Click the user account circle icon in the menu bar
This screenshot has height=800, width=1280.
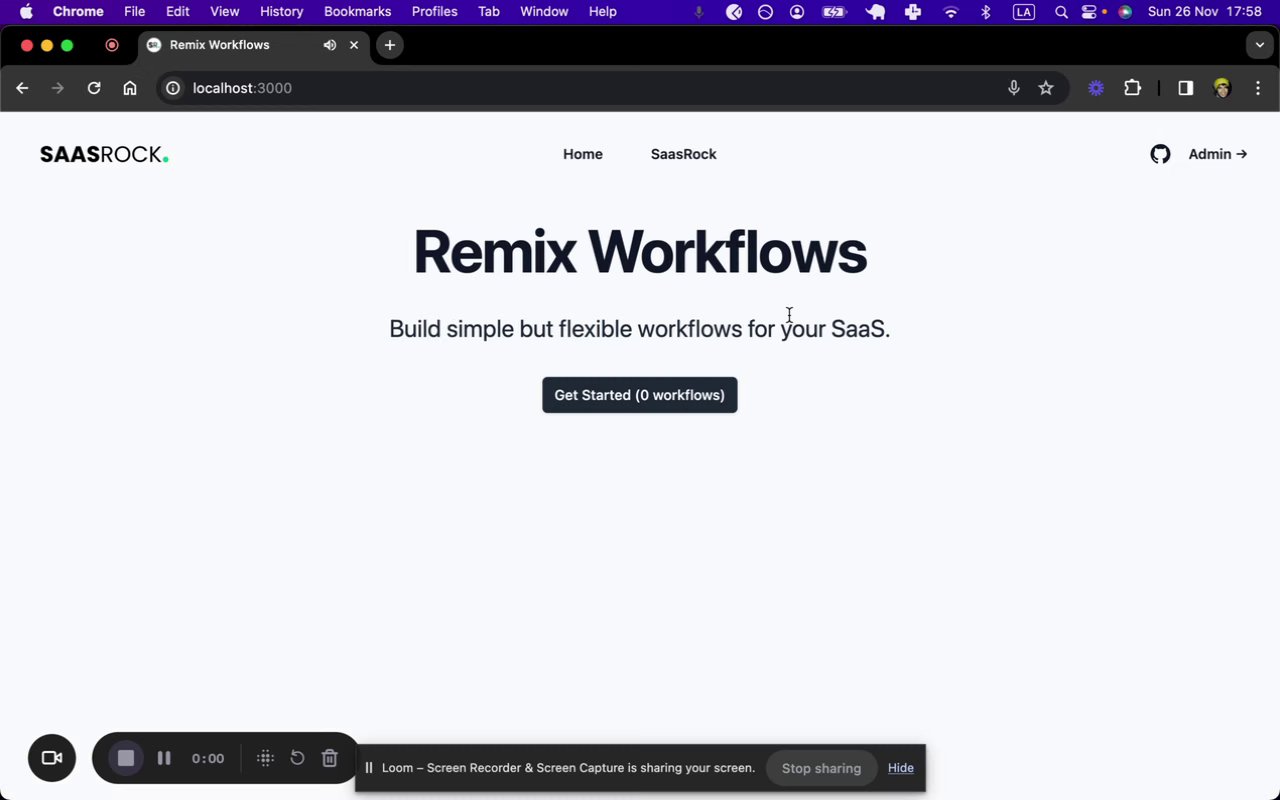(x=797, y=12)
